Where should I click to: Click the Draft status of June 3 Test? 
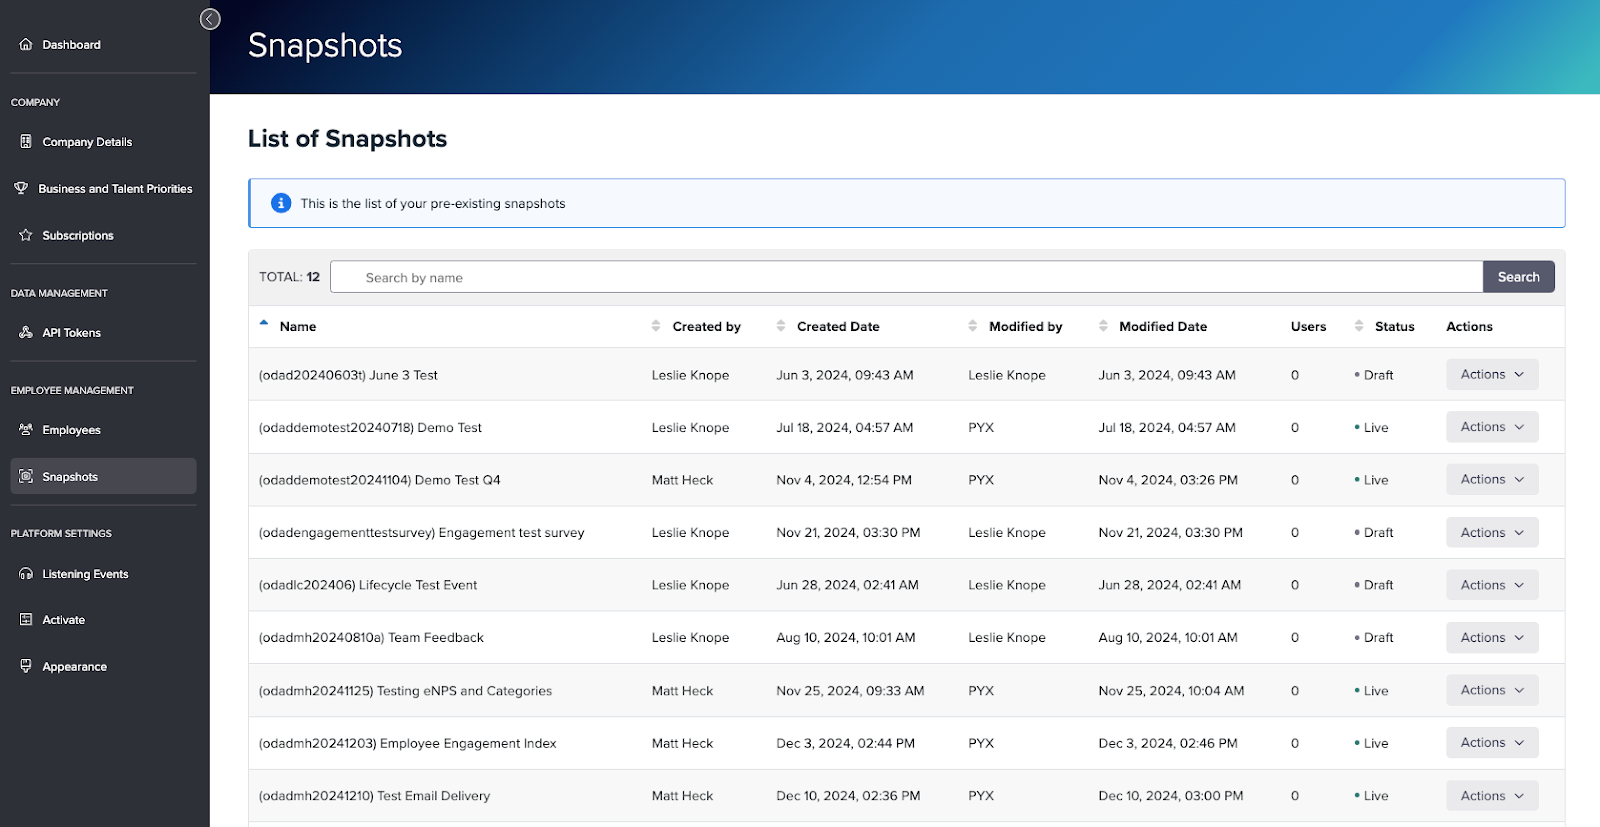pos(1374,375)
